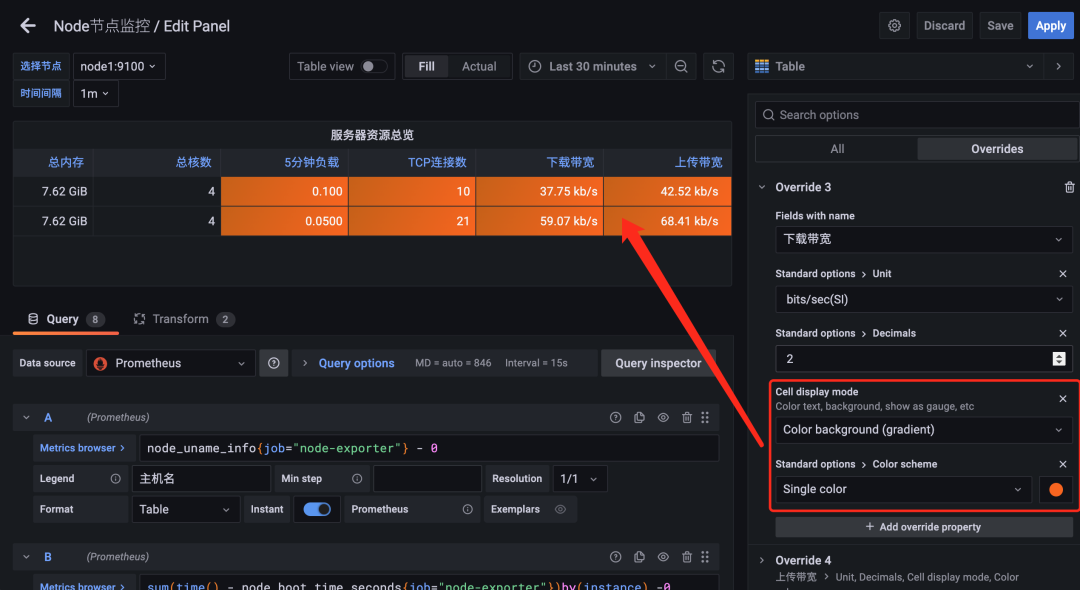This screenshot has height=590, width=1080.
Task: Zoom out time range magnifier icon
Action: 681,66
